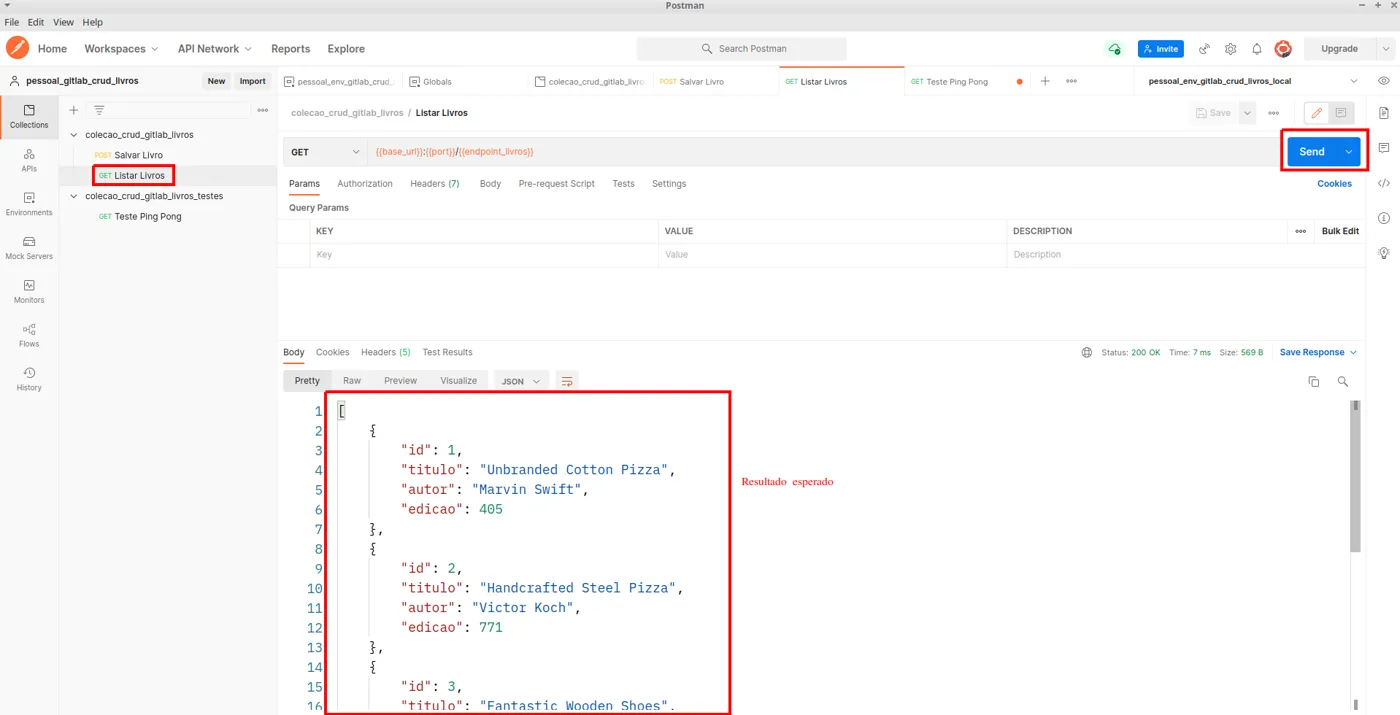The image size is (1400, 715).
Task: Open the Save options dropdown arrow
Action: [1247, 113]
